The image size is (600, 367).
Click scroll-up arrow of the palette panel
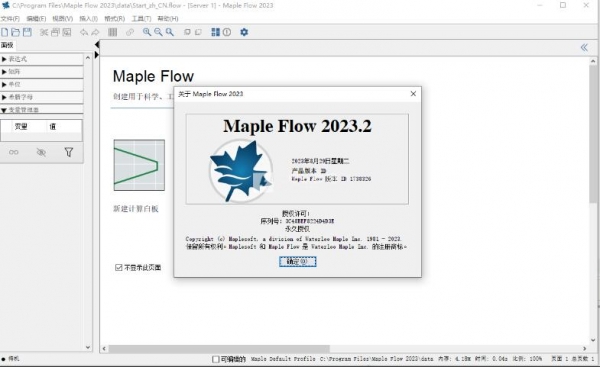point(88,57)
